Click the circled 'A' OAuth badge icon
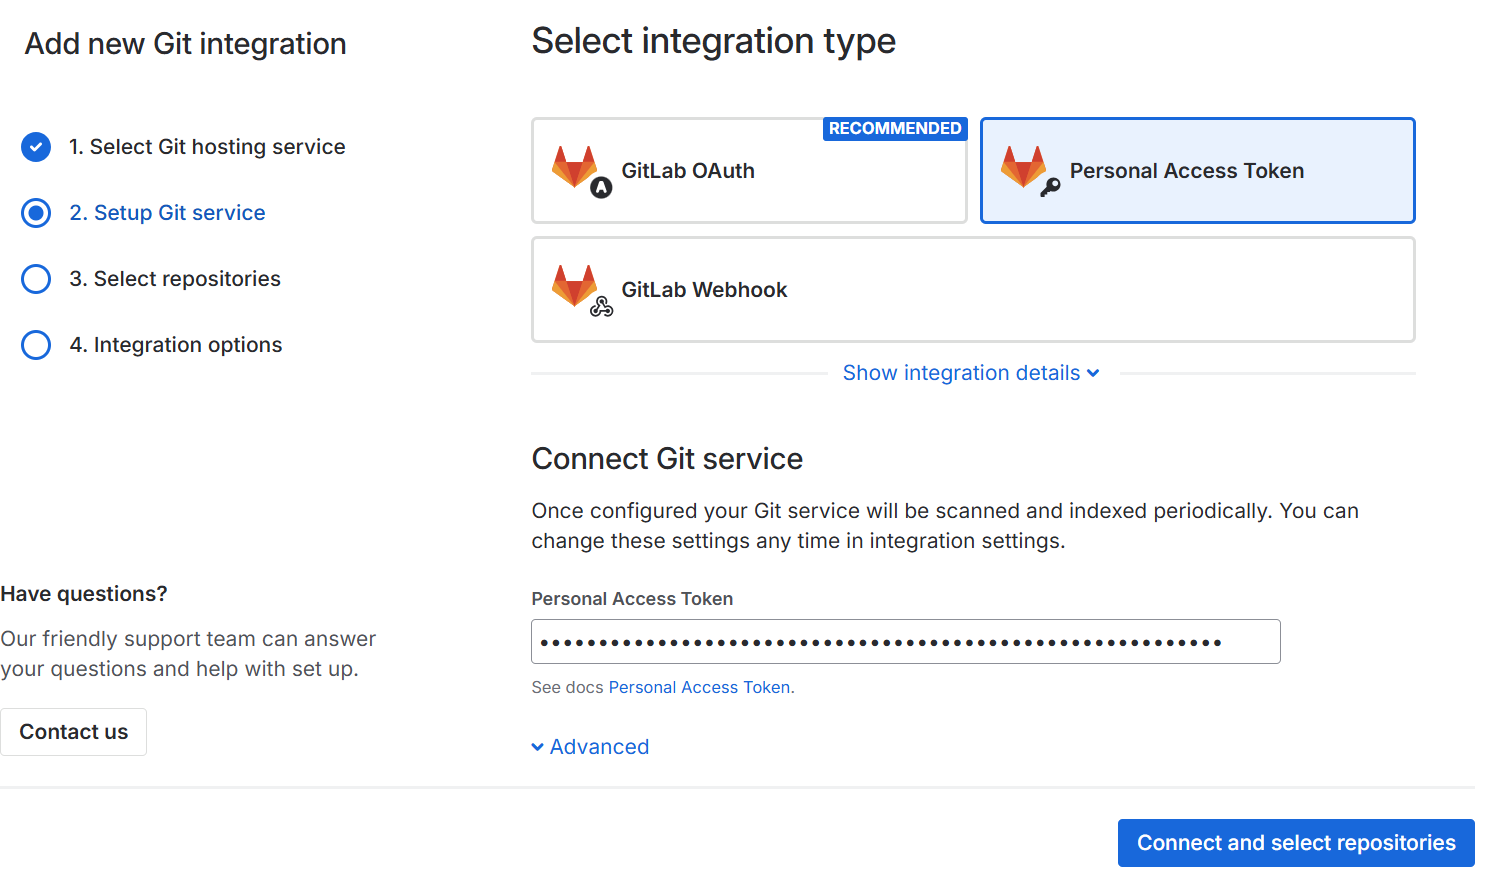Viewport: 1491px width, 884px height. point(601,187)
